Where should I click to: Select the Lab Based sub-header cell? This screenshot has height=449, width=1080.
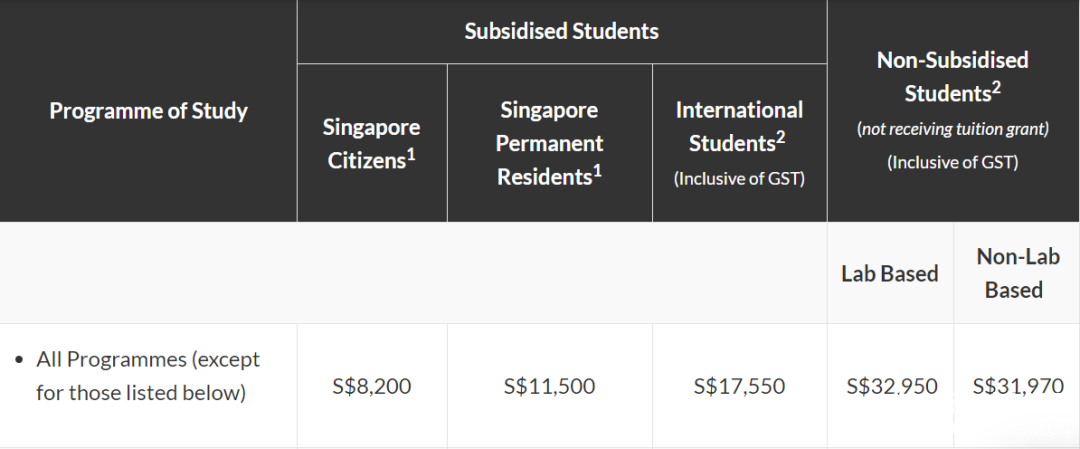pos(890,274)
